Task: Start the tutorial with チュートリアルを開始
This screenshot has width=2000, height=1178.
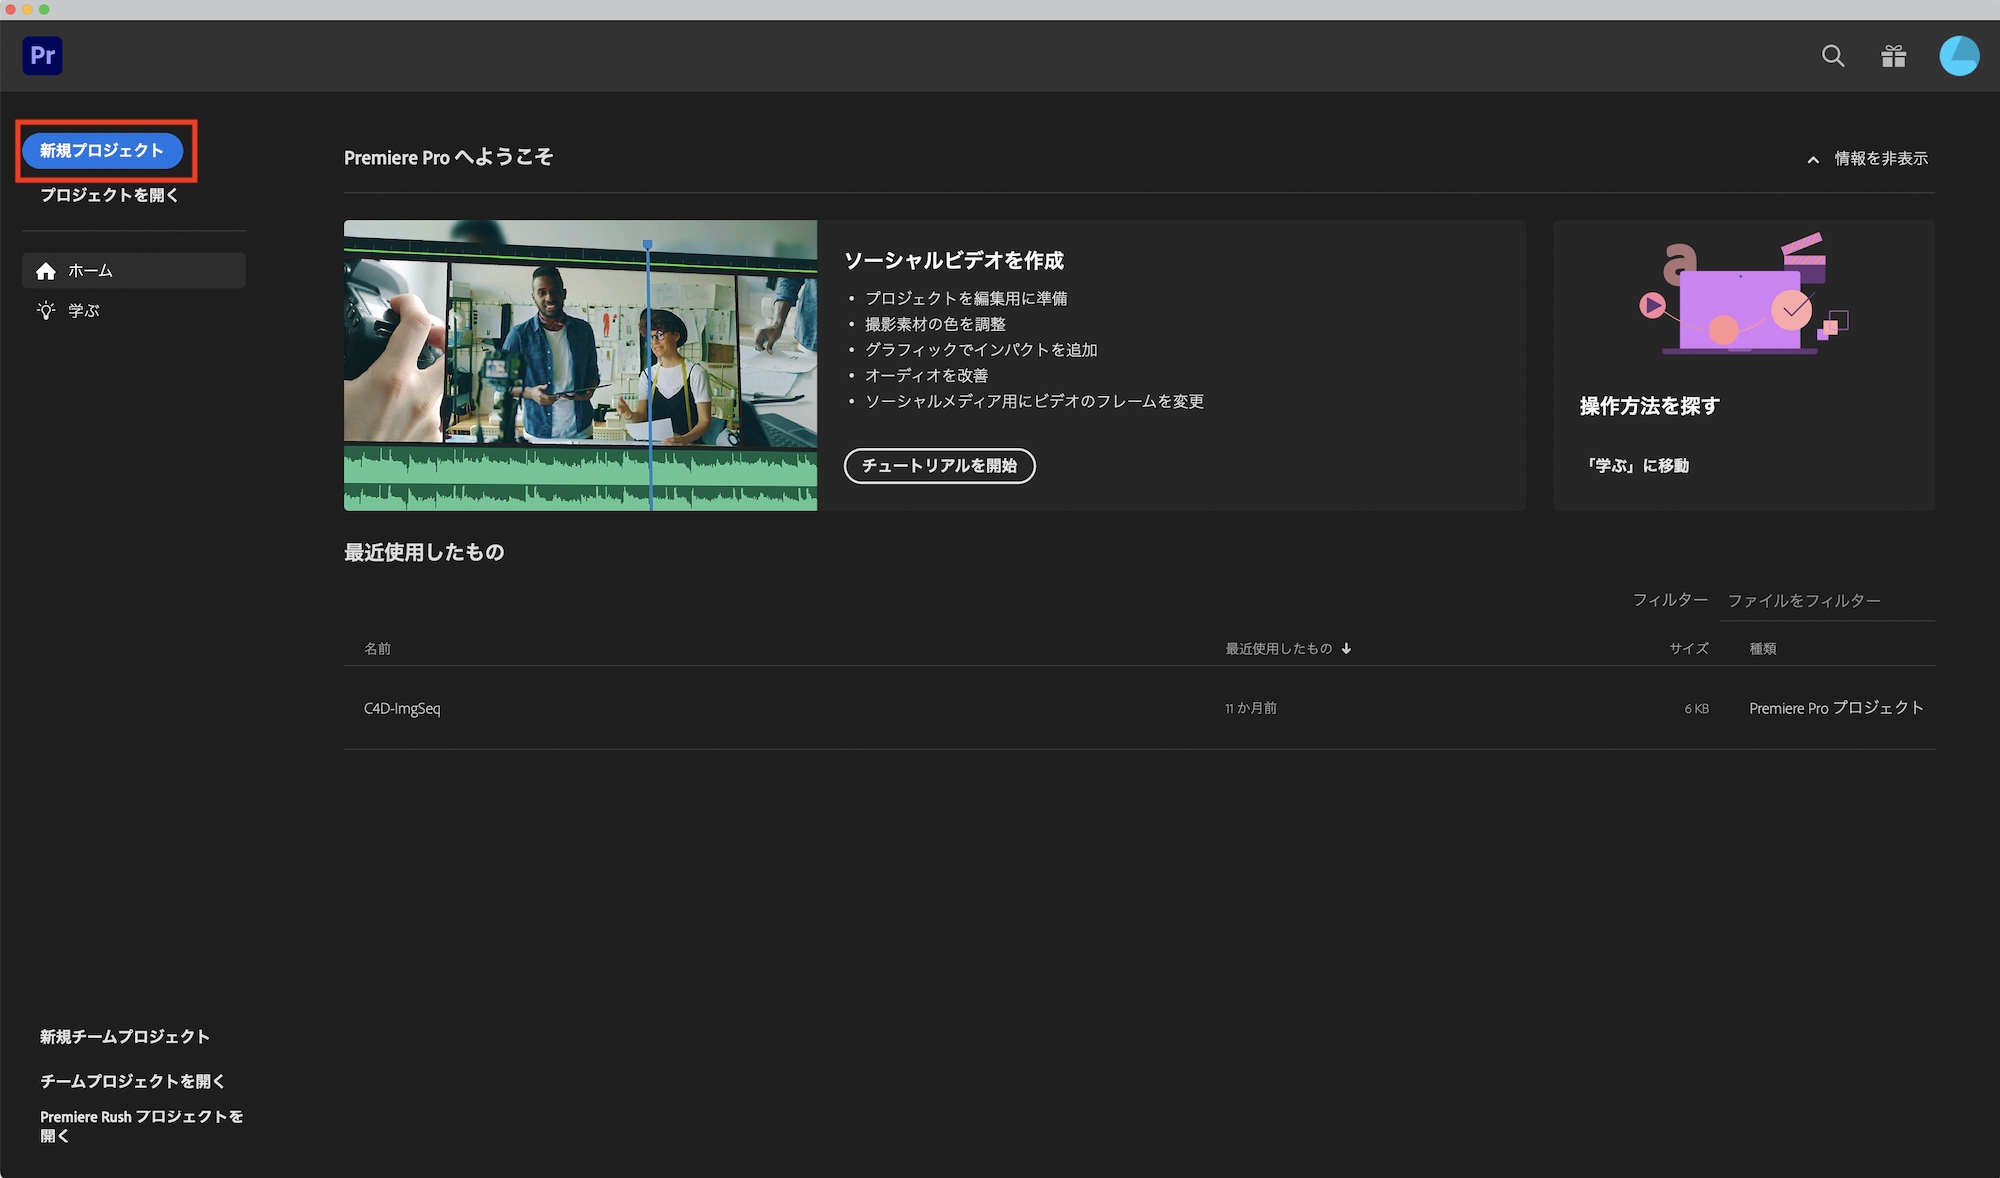Action: 939,466
